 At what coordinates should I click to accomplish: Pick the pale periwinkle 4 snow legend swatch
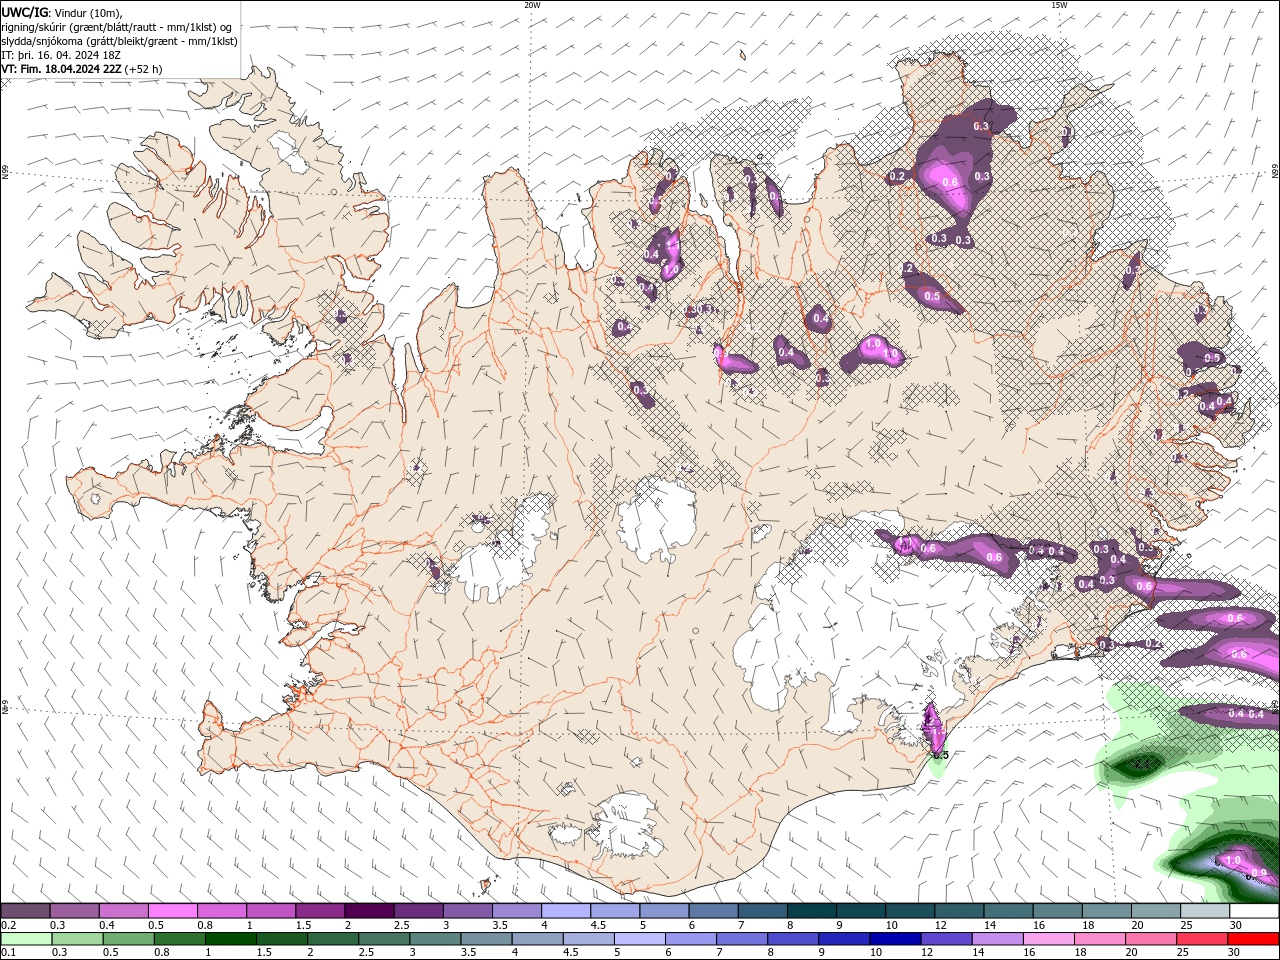566,911
